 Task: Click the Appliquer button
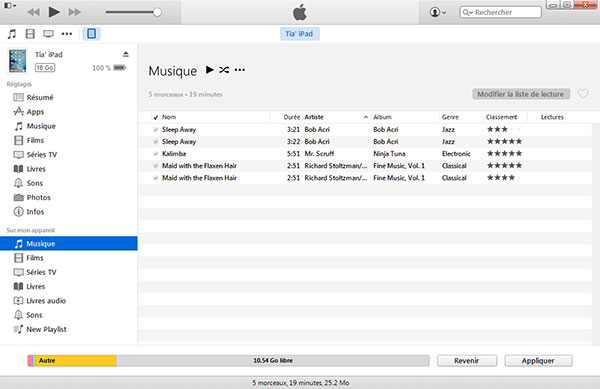click(538, 361)
